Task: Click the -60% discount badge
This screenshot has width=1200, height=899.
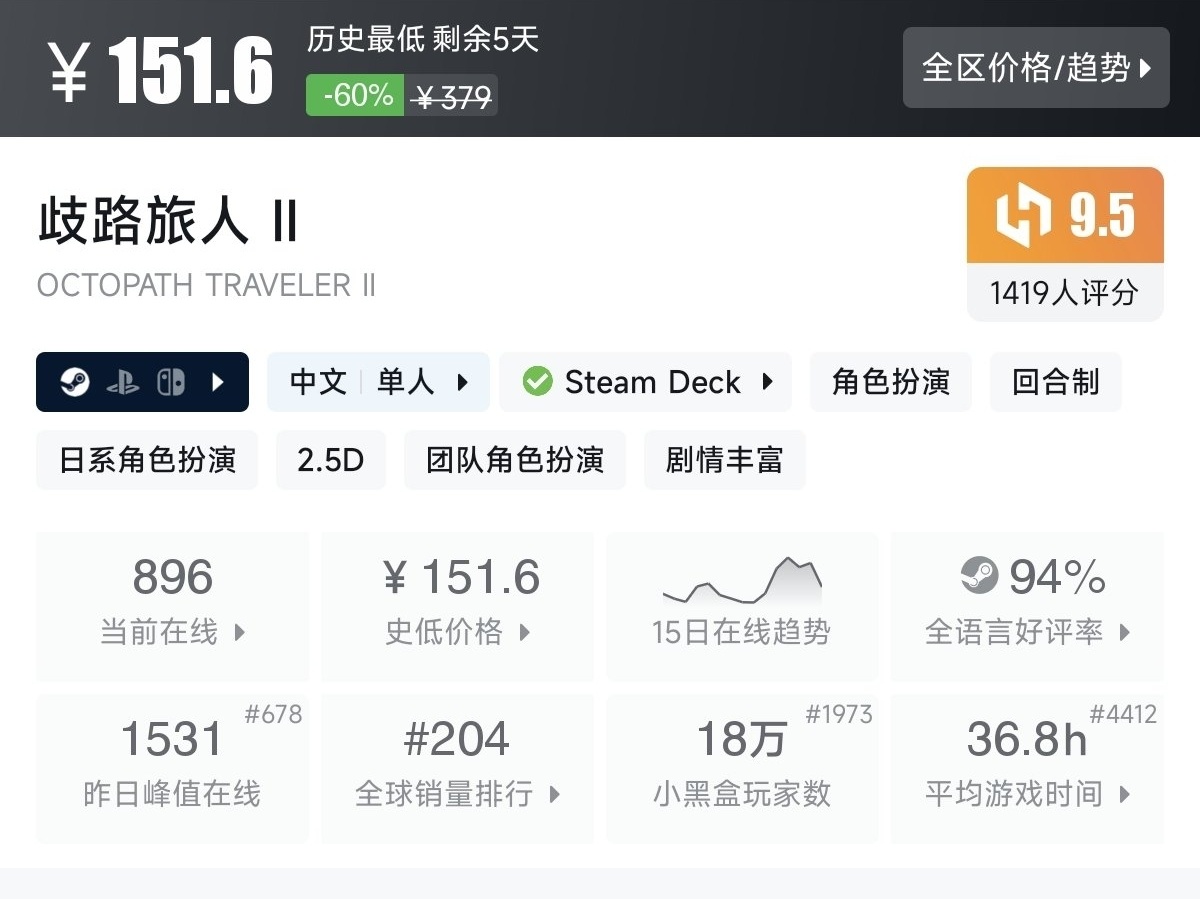Action: click(x=356, y=96)
